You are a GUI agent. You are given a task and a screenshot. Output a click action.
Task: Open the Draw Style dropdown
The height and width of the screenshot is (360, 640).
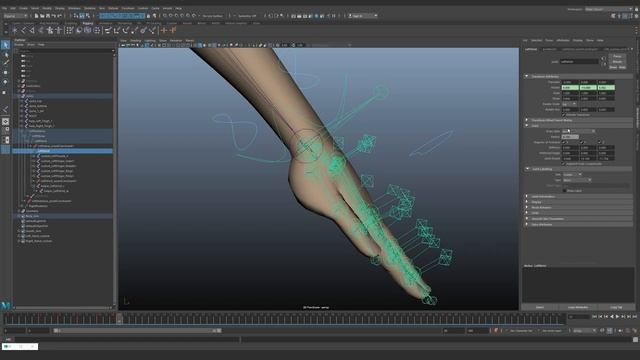[578, 131]
